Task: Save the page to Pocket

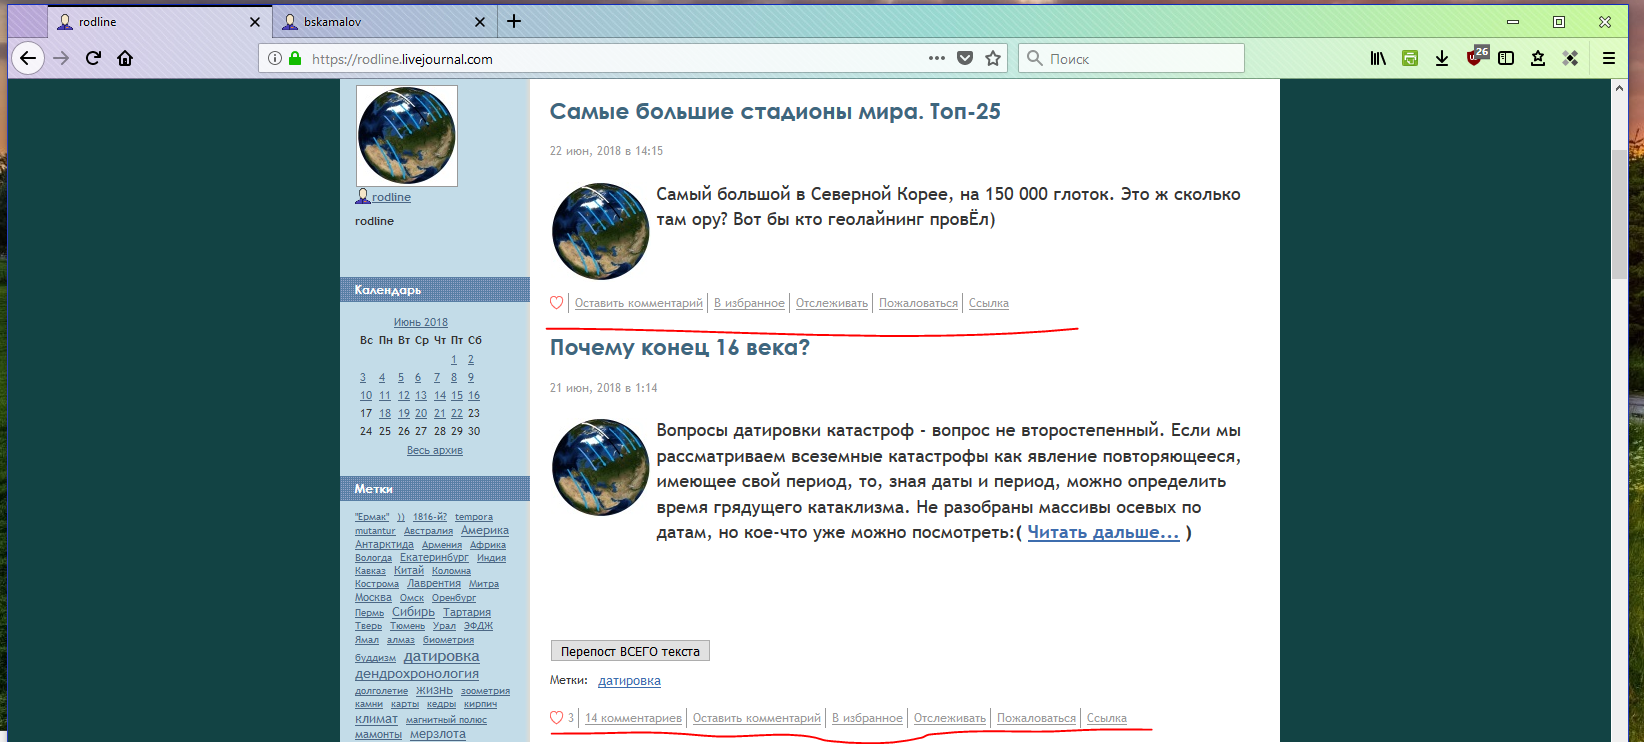Action: click(965, 58)
